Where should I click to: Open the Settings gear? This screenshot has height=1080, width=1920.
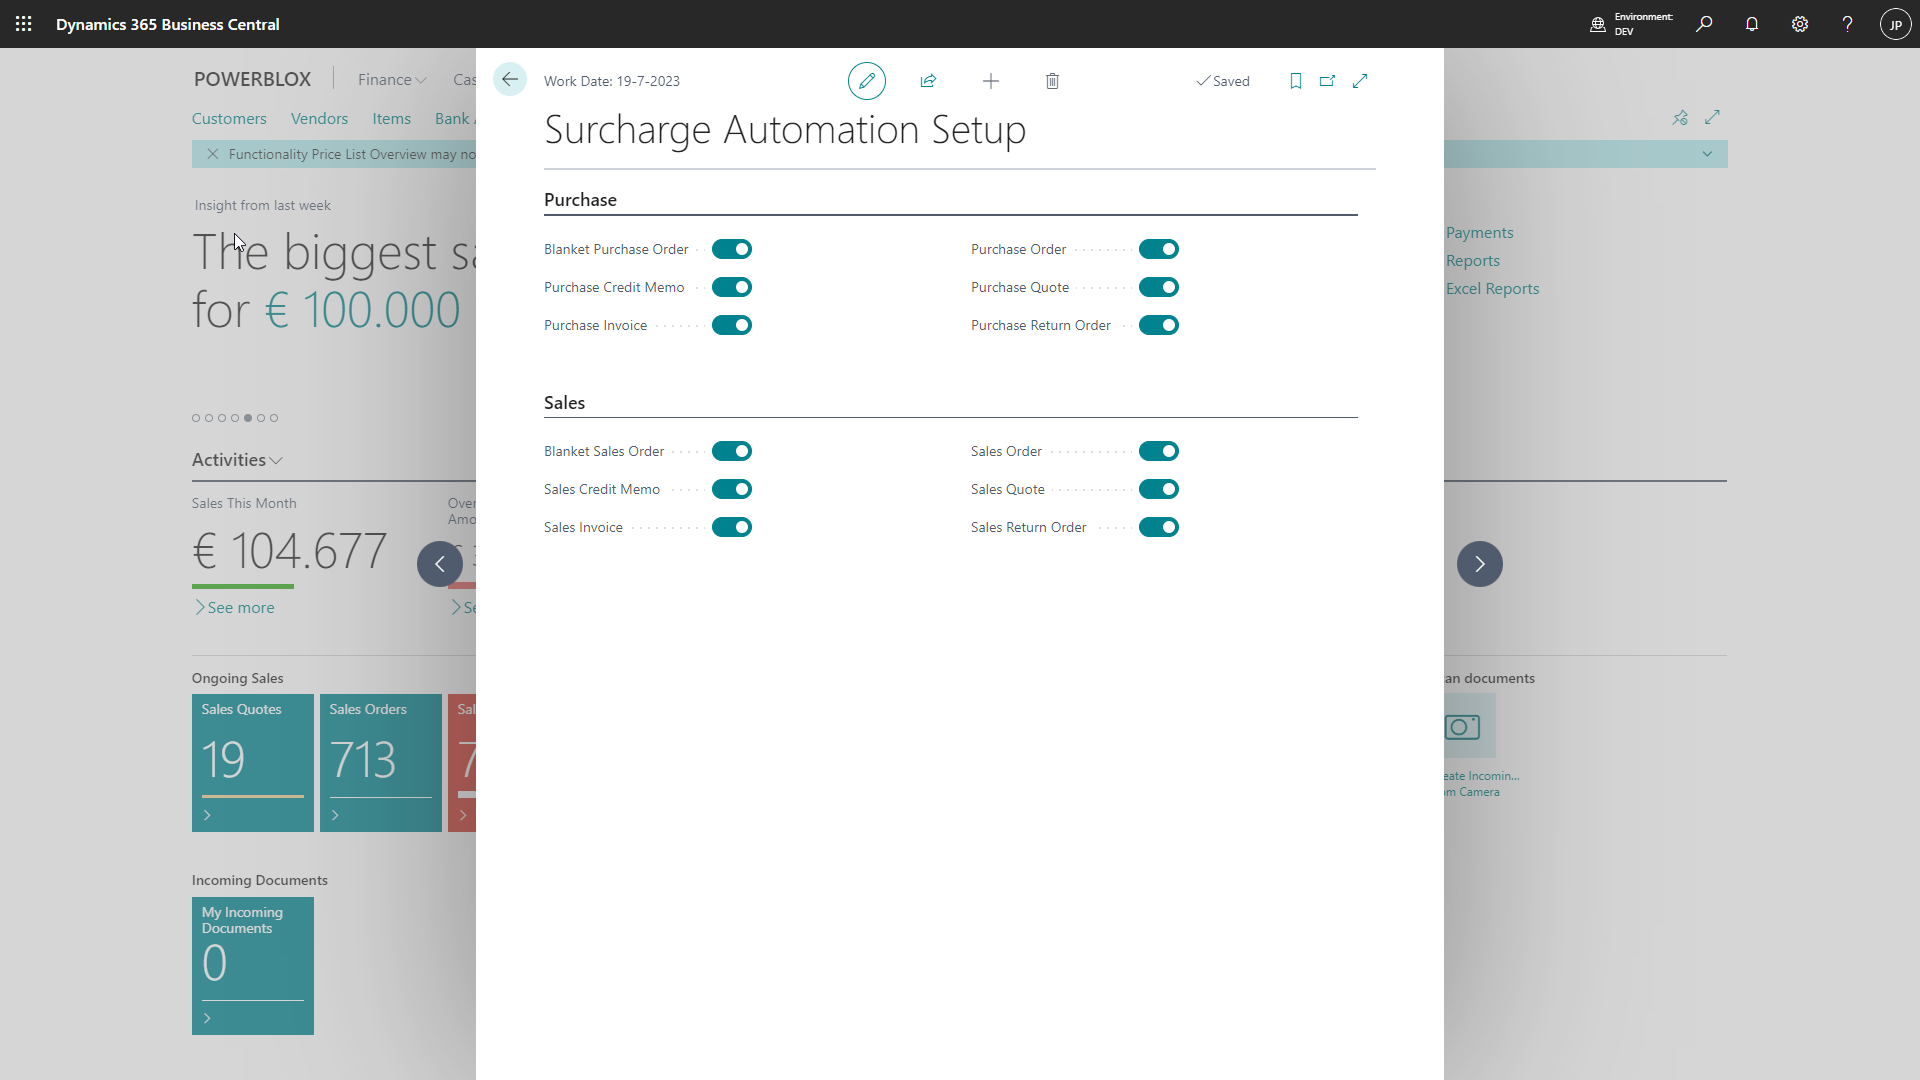pos(1800,23)
